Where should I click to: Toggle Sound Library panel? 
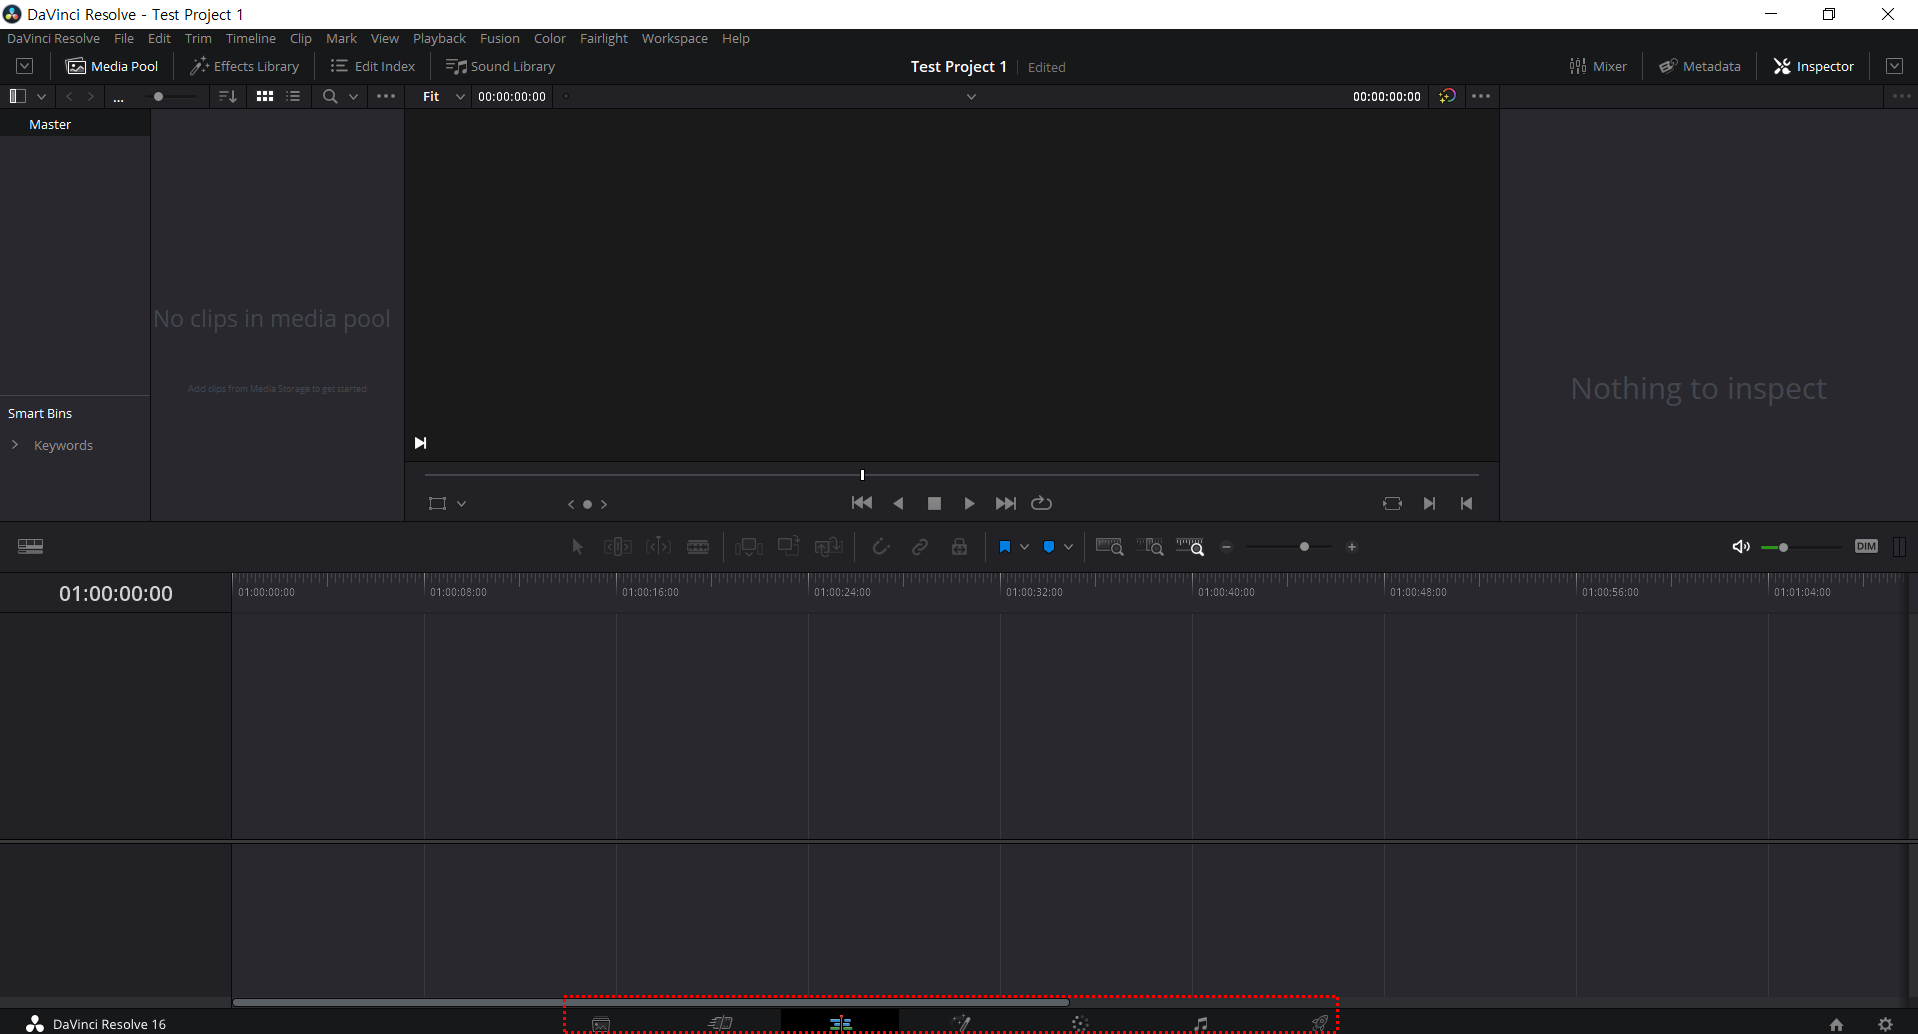coord(500,66)
